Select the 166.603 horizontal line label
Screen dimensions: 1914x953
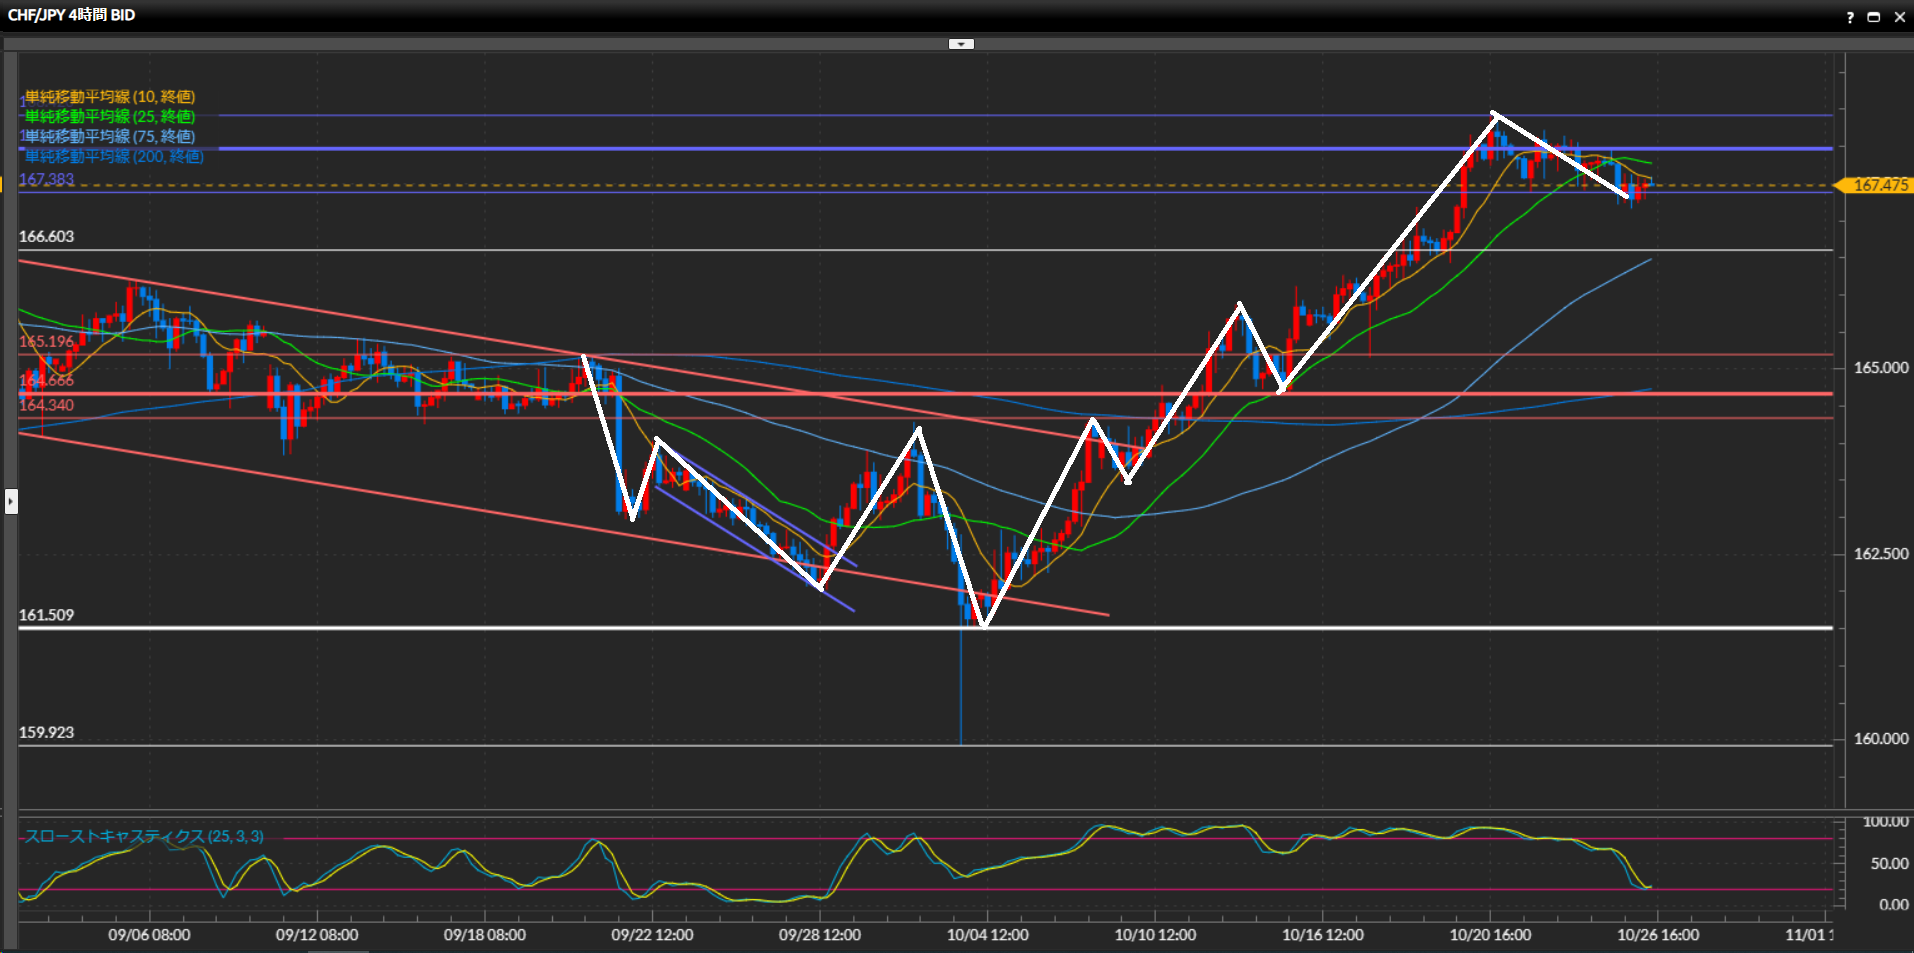coord(46,237)
